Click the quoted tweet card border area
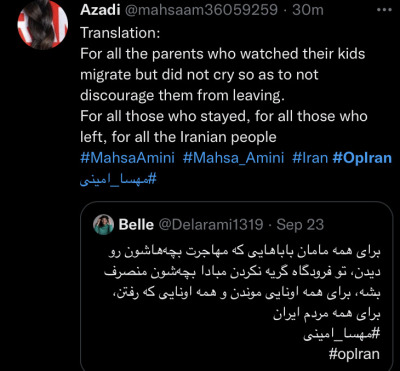This screenshot has width=400, height=371. coord(237,287)
